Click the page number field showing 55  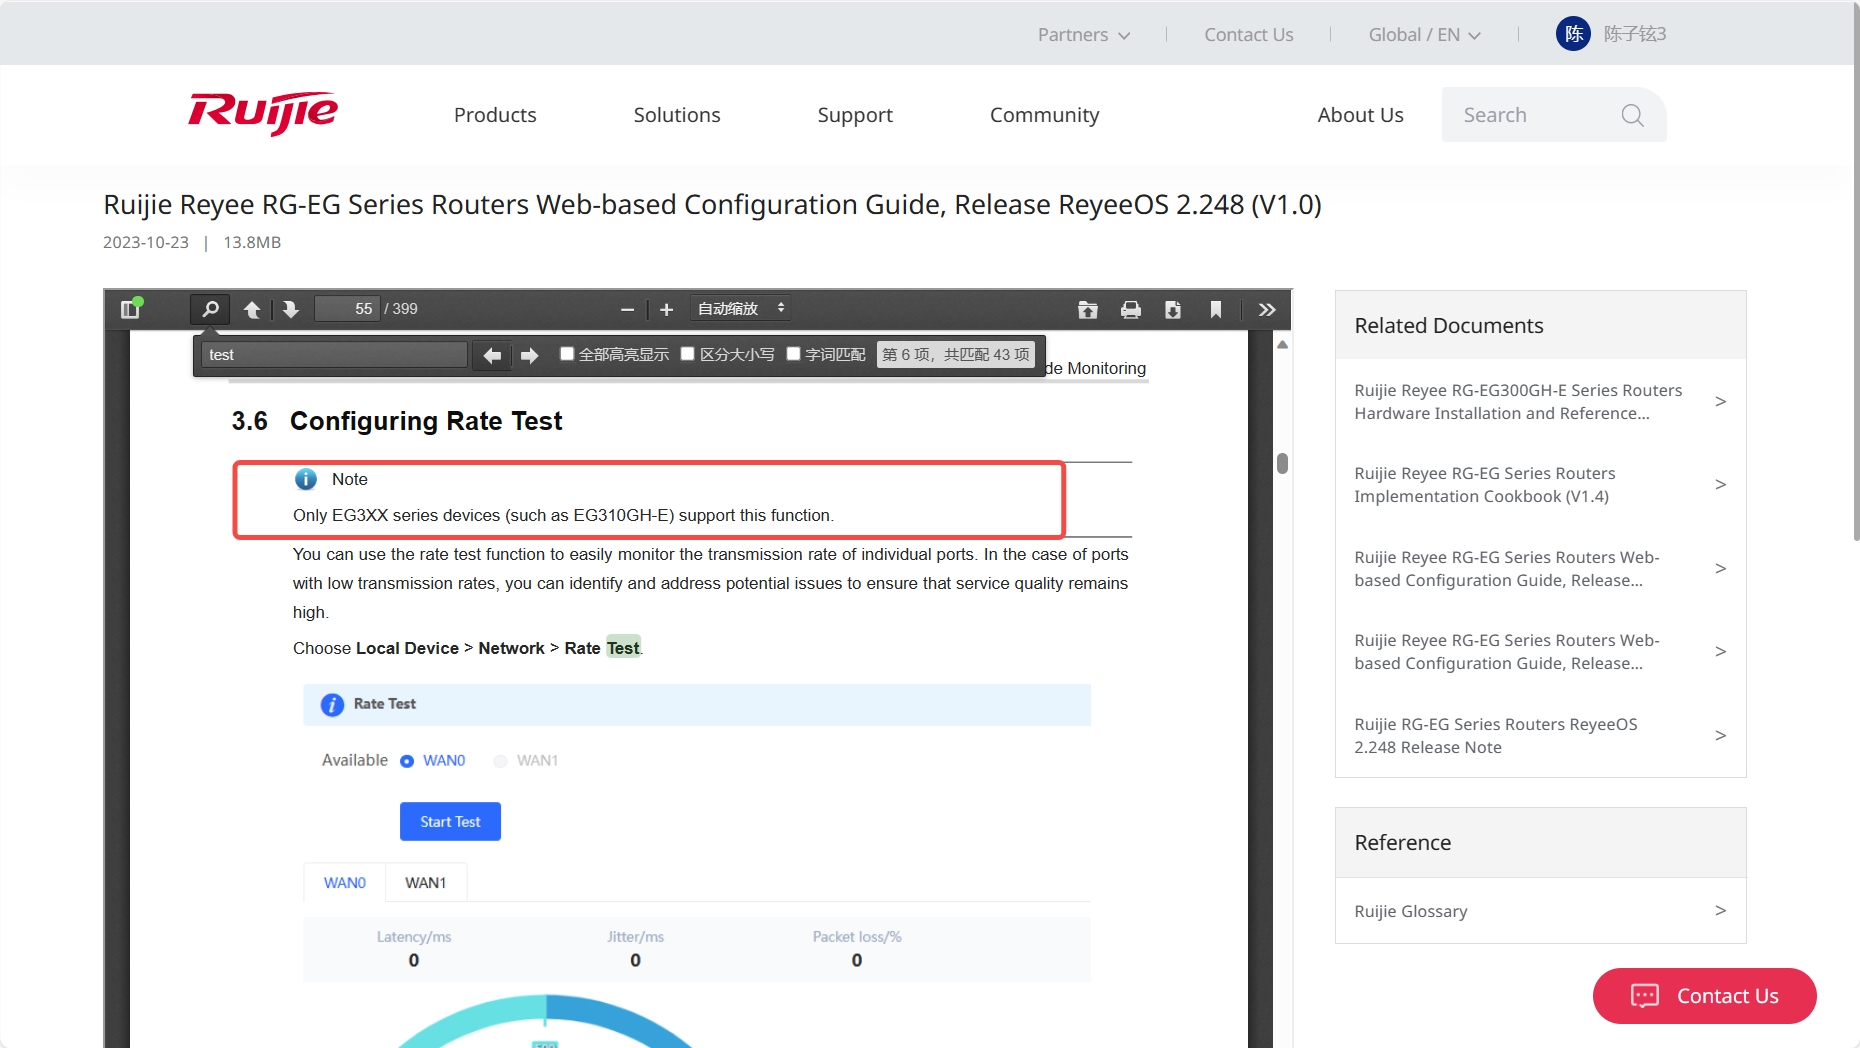pyautogui.click(x=347, y=309)
